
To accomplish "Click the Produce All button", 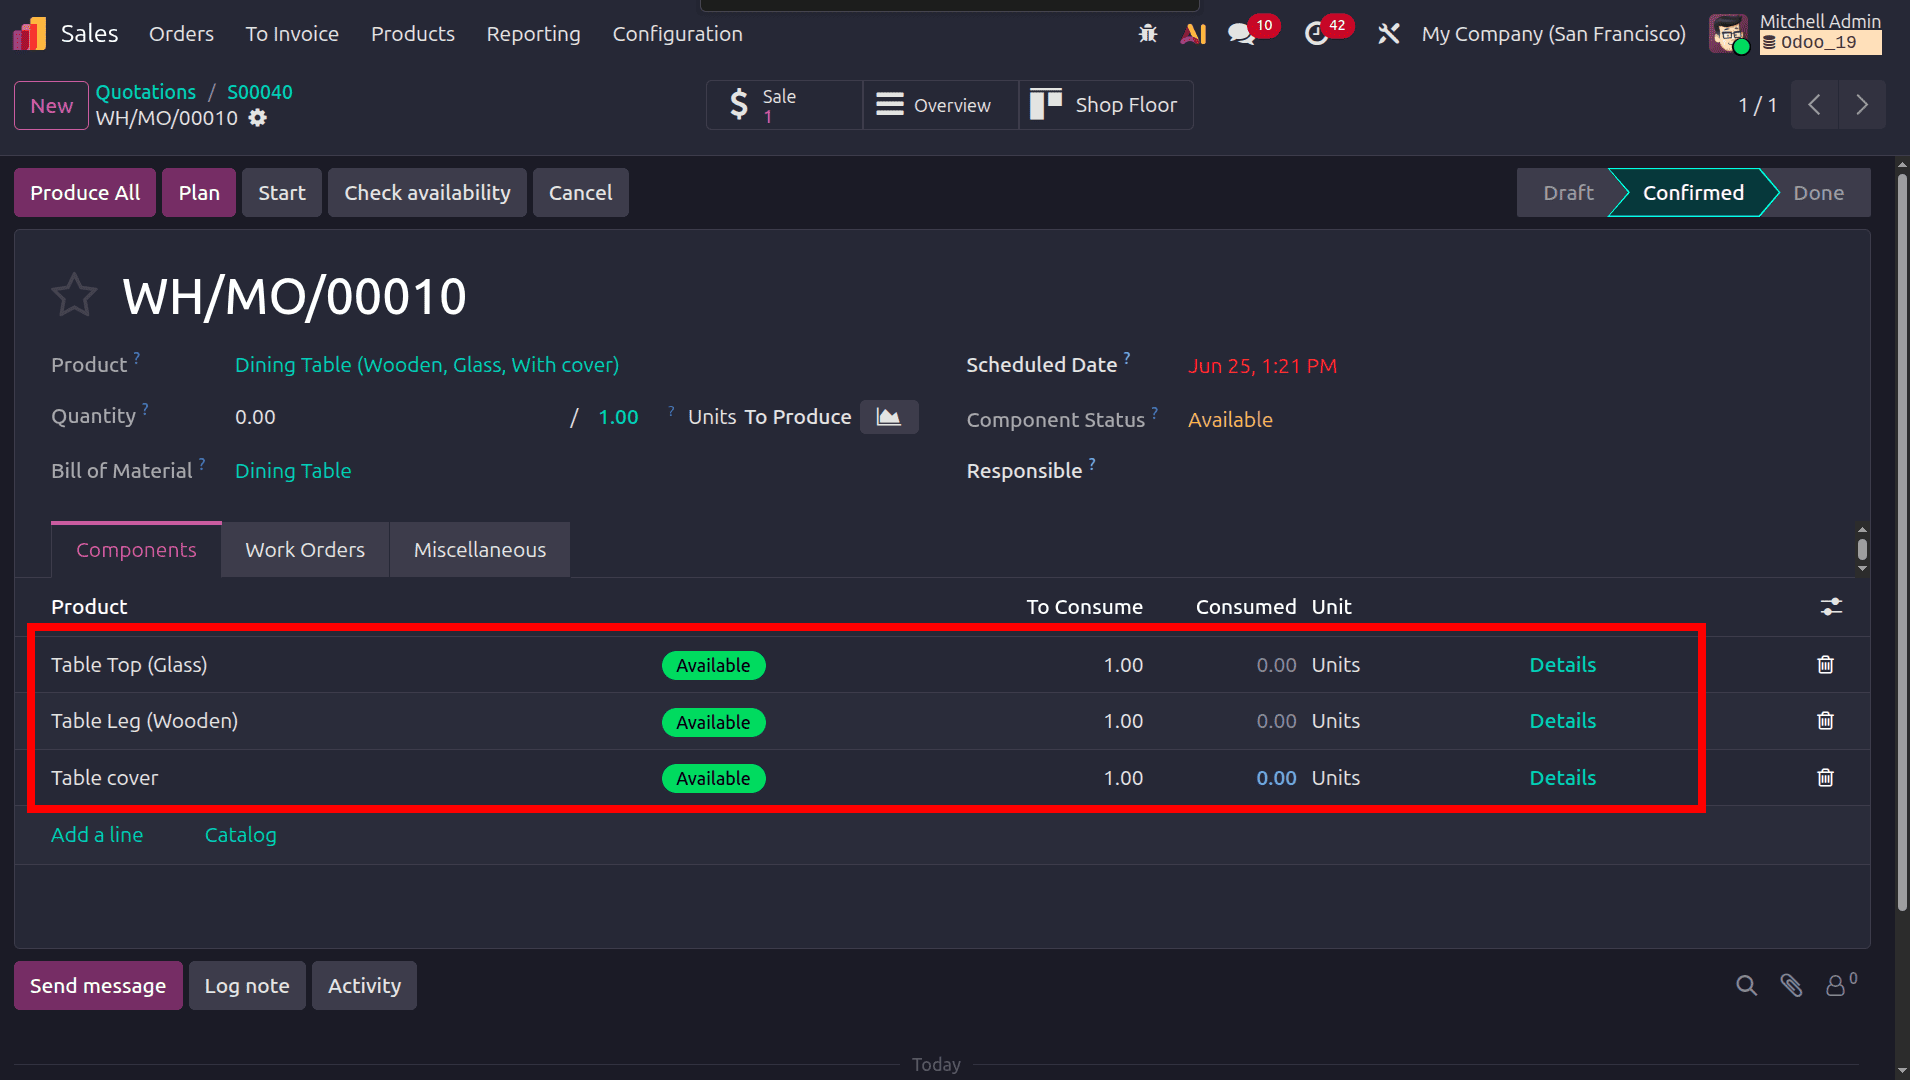I will coord(85,193).
